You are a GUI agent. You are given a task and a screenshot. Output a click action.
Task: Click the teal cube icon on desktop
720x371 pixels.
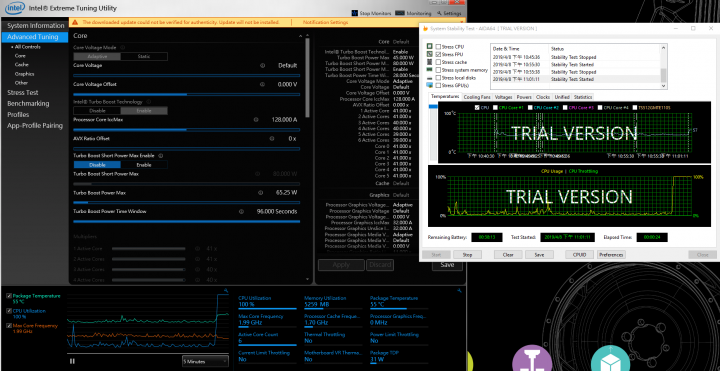(610, 358)
